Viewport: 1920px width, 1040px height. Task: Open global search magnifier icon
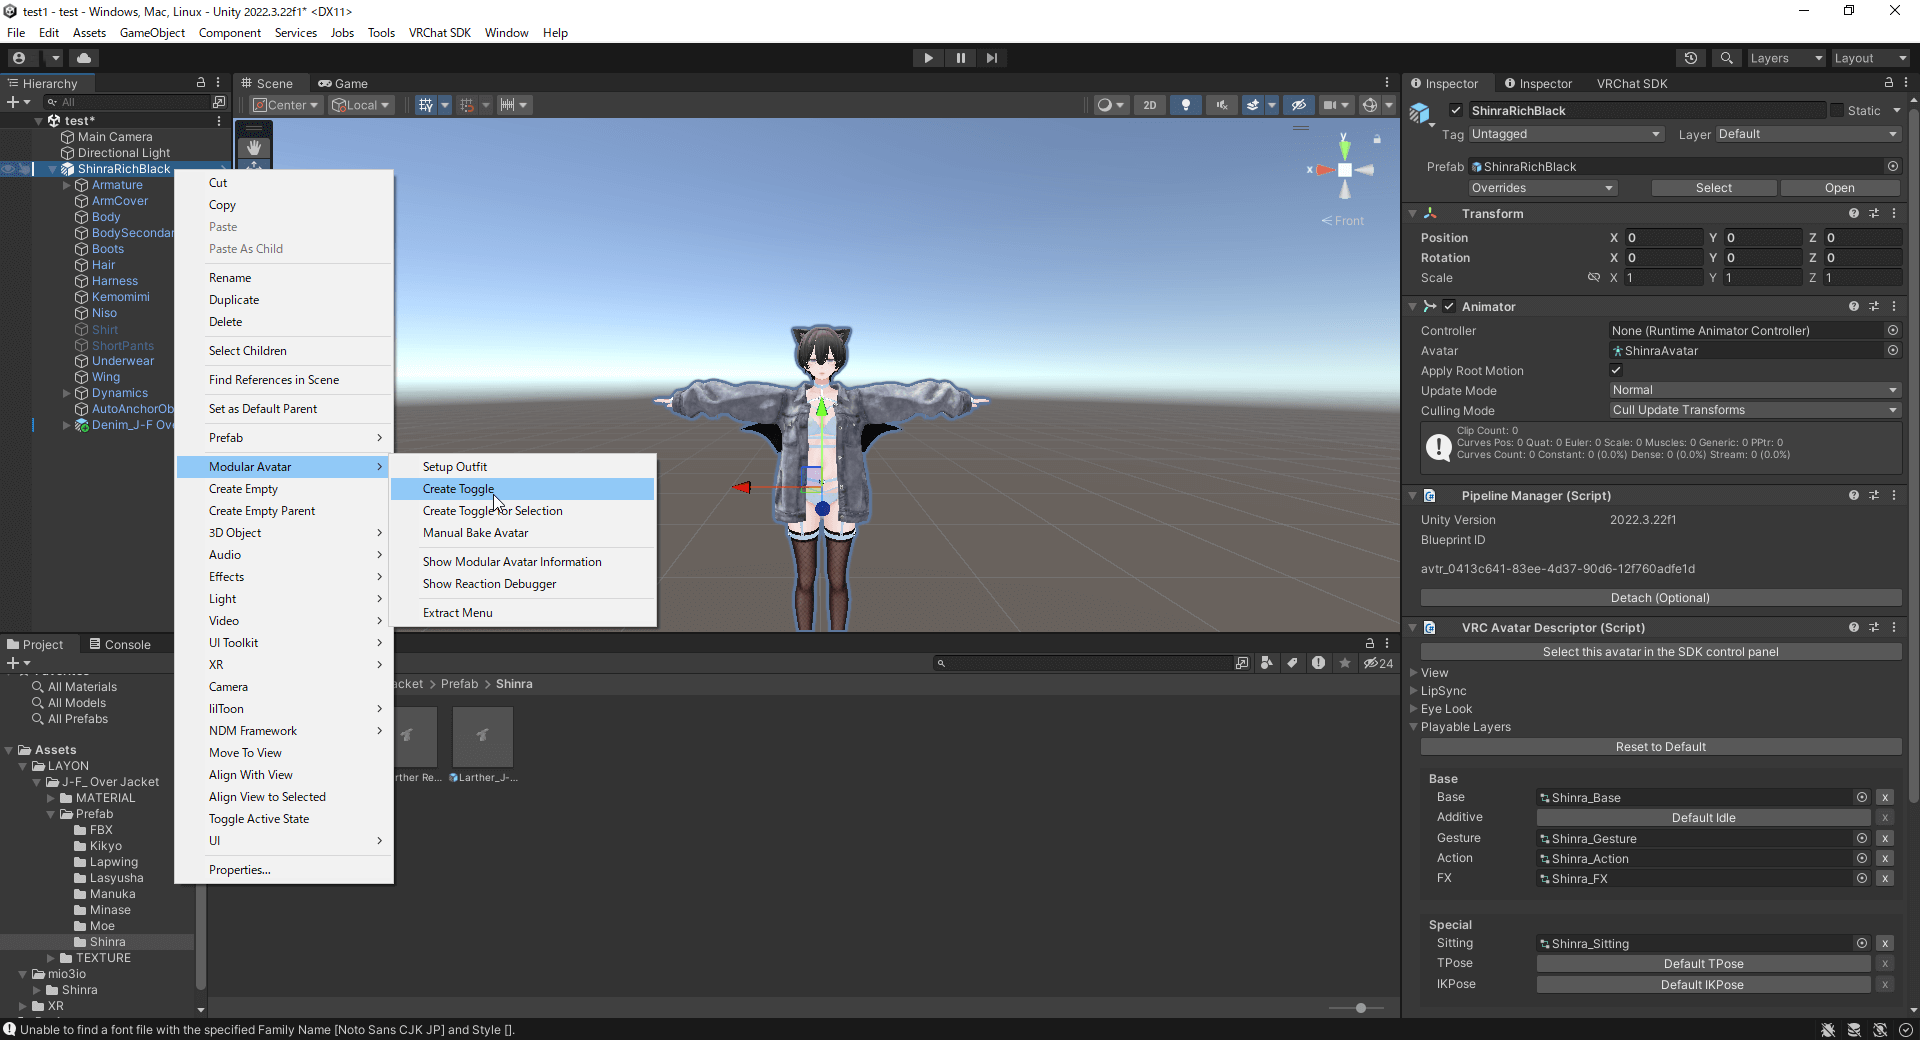coord(1727,58)
